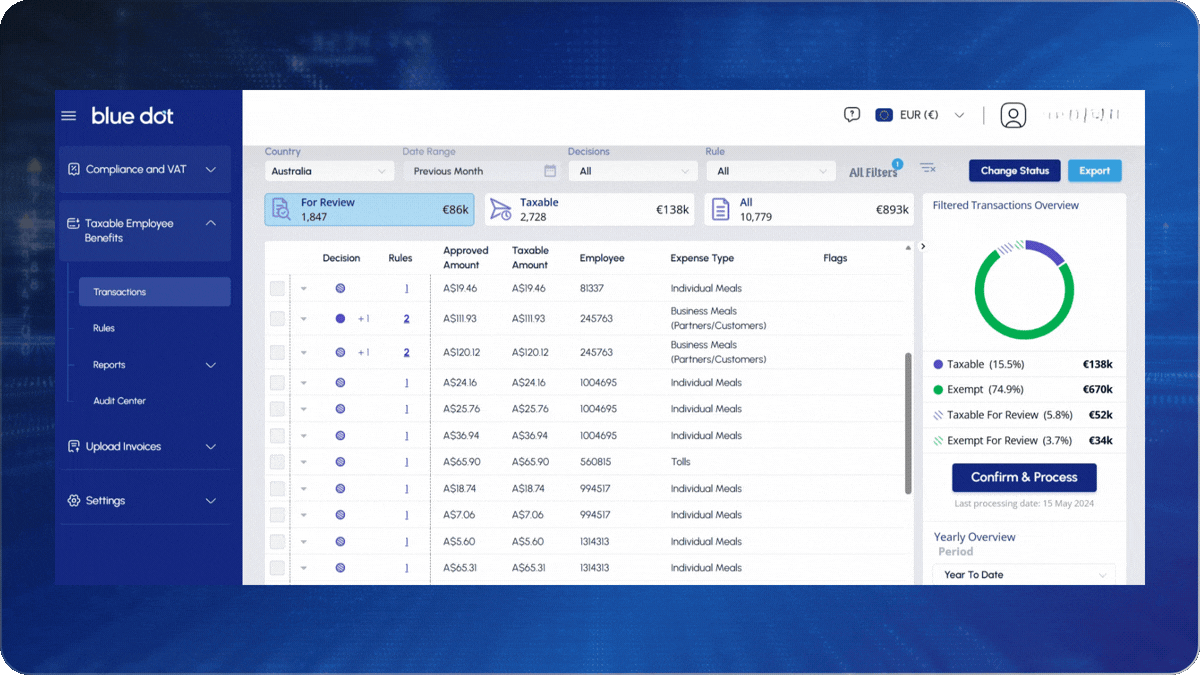Click the decision icon for the A$19.46 row
The width and height of the screenshot is (1200, 675).
(x=340, y=289)
